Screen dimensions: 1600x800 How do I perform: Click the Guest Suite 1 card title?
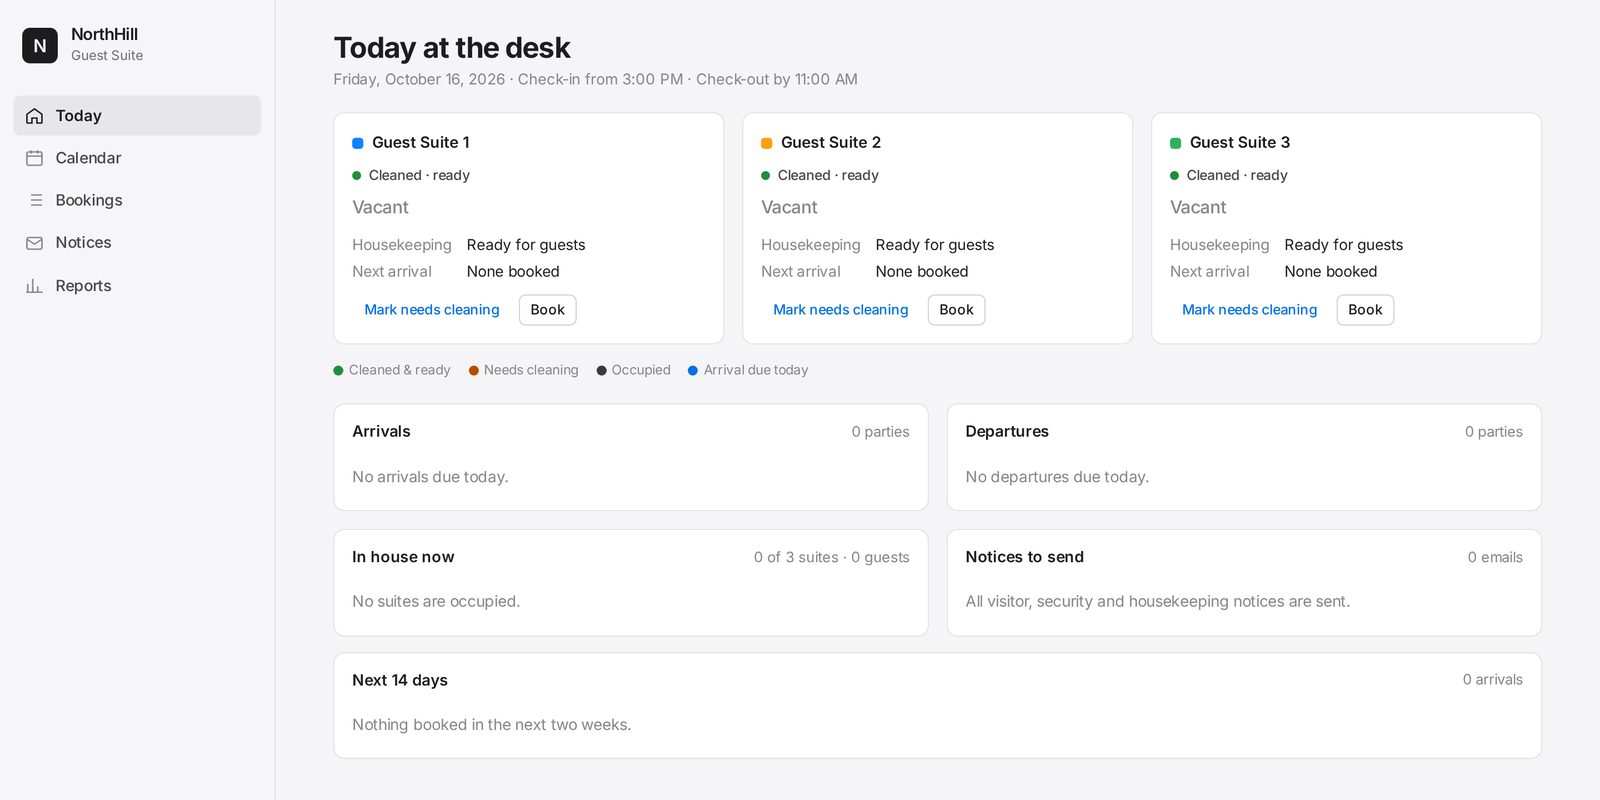[x=421, y=143]
